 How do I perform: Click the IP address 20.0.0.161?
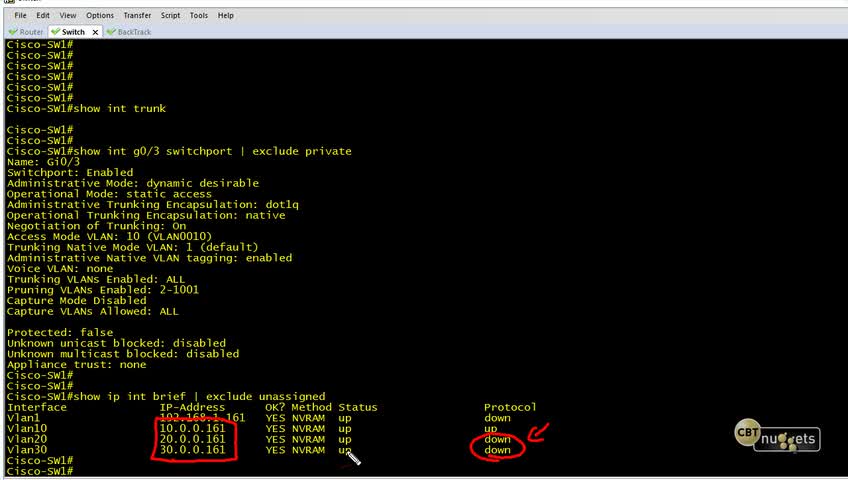[x=192, y=439]
